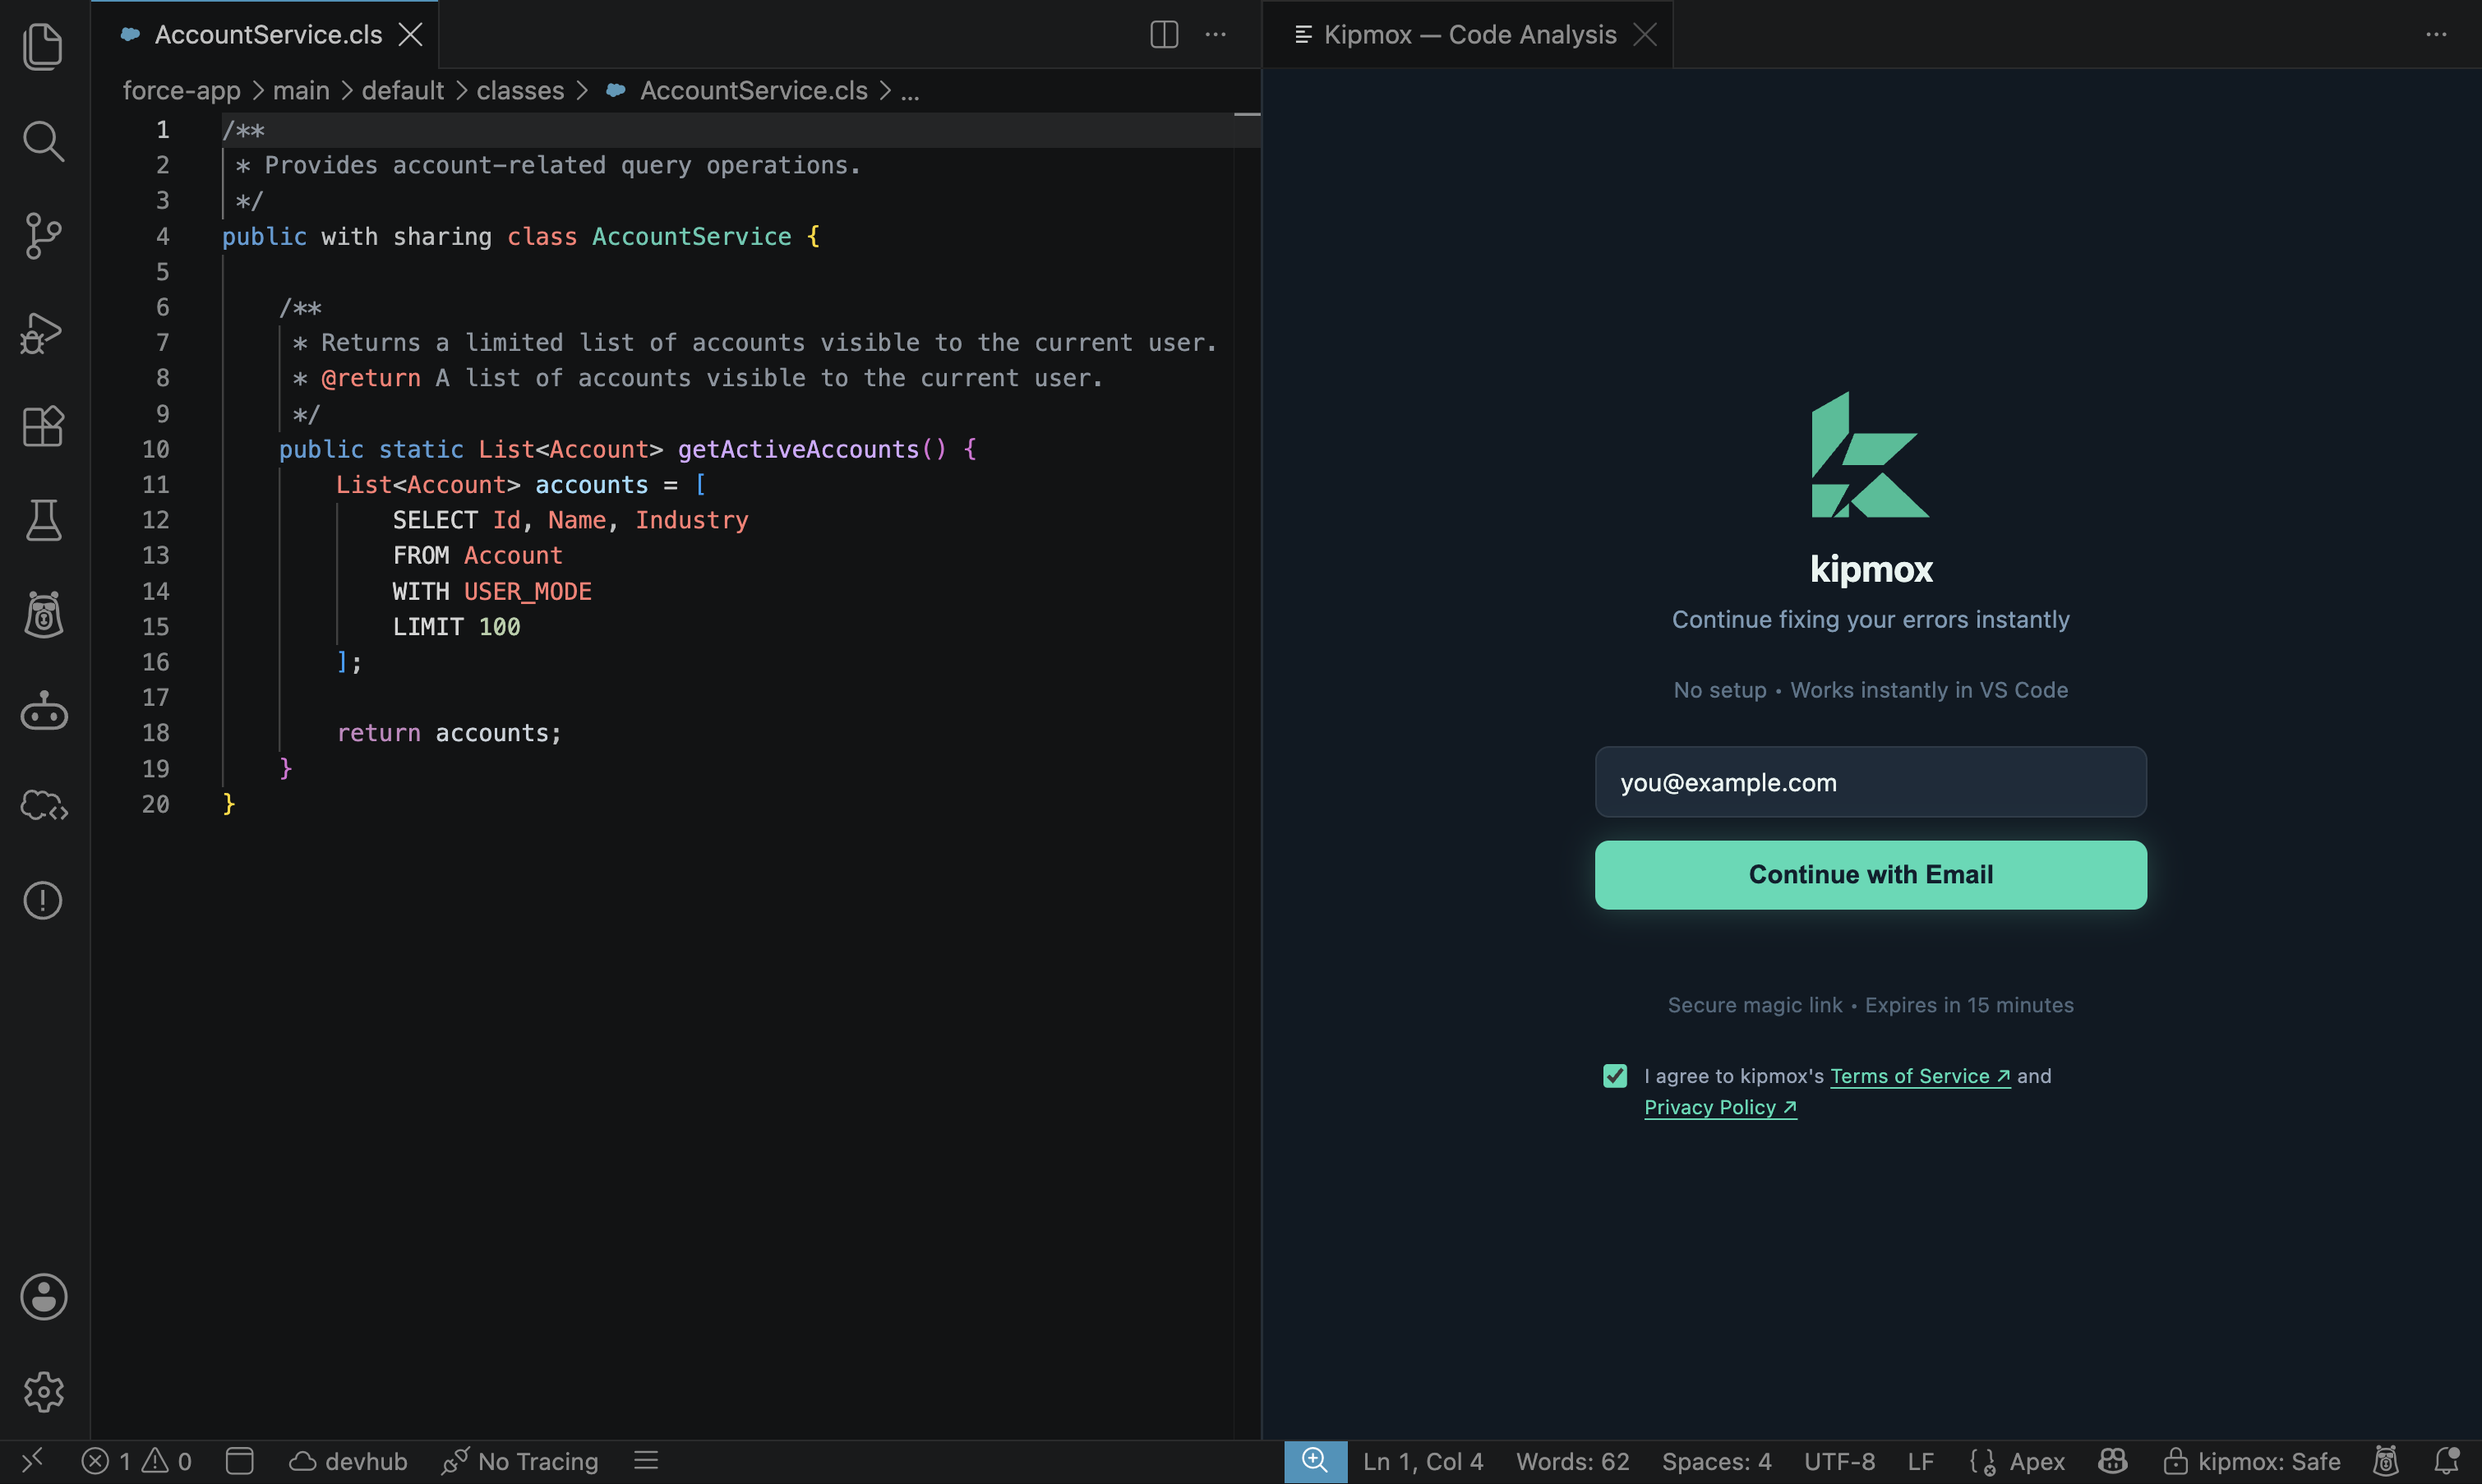Open Copilot status icon
Image resolution: width=2482 pixels, height=1484 pixels.
coord(2112,1461)
